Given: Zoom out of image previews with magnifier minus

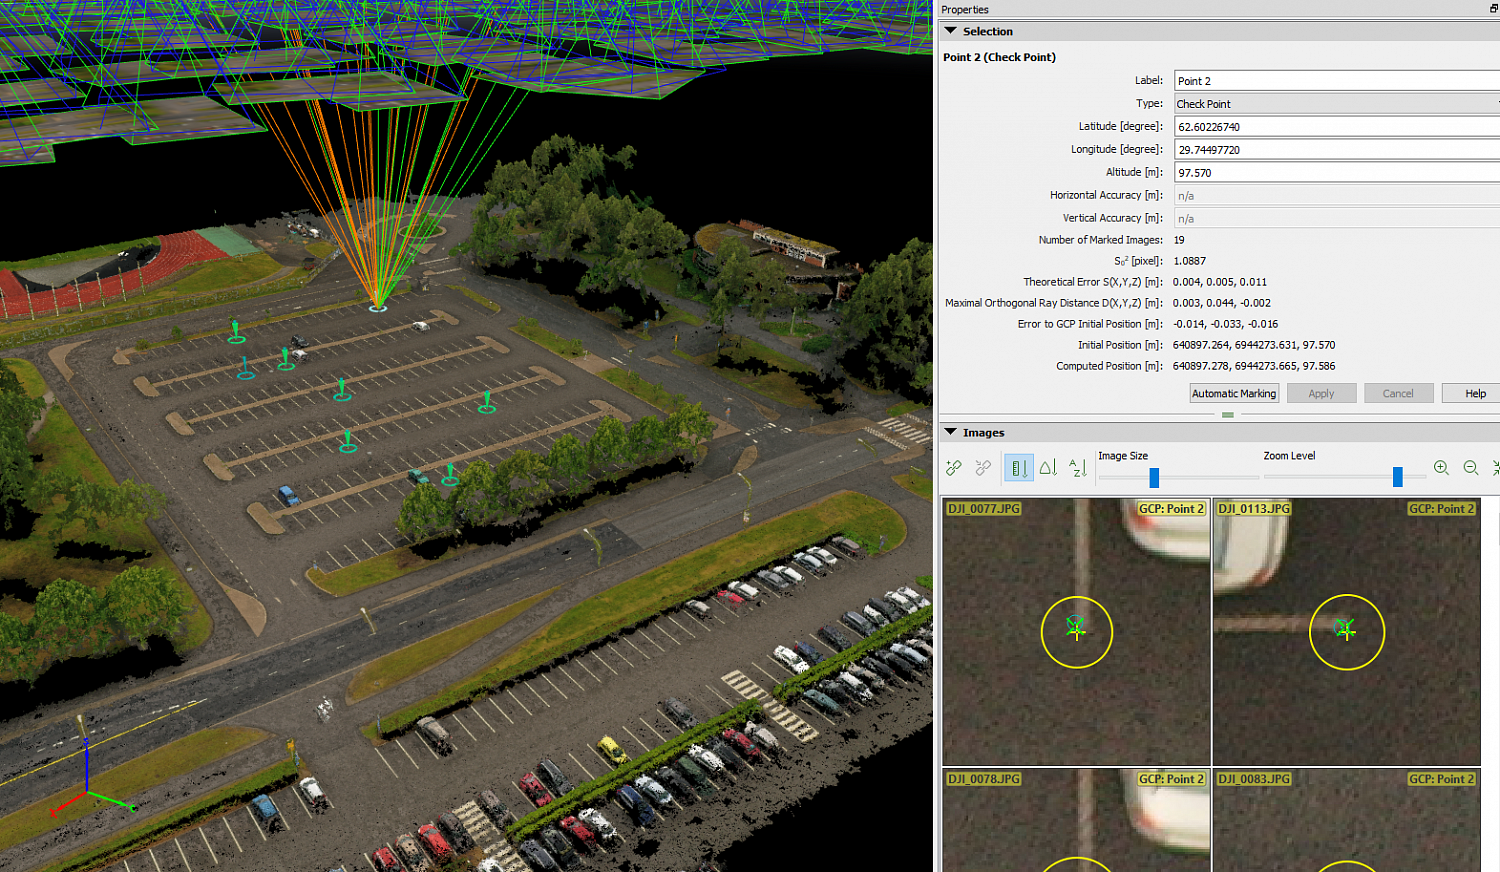Looking at the screenshot, I should [x=1470, y=467].
